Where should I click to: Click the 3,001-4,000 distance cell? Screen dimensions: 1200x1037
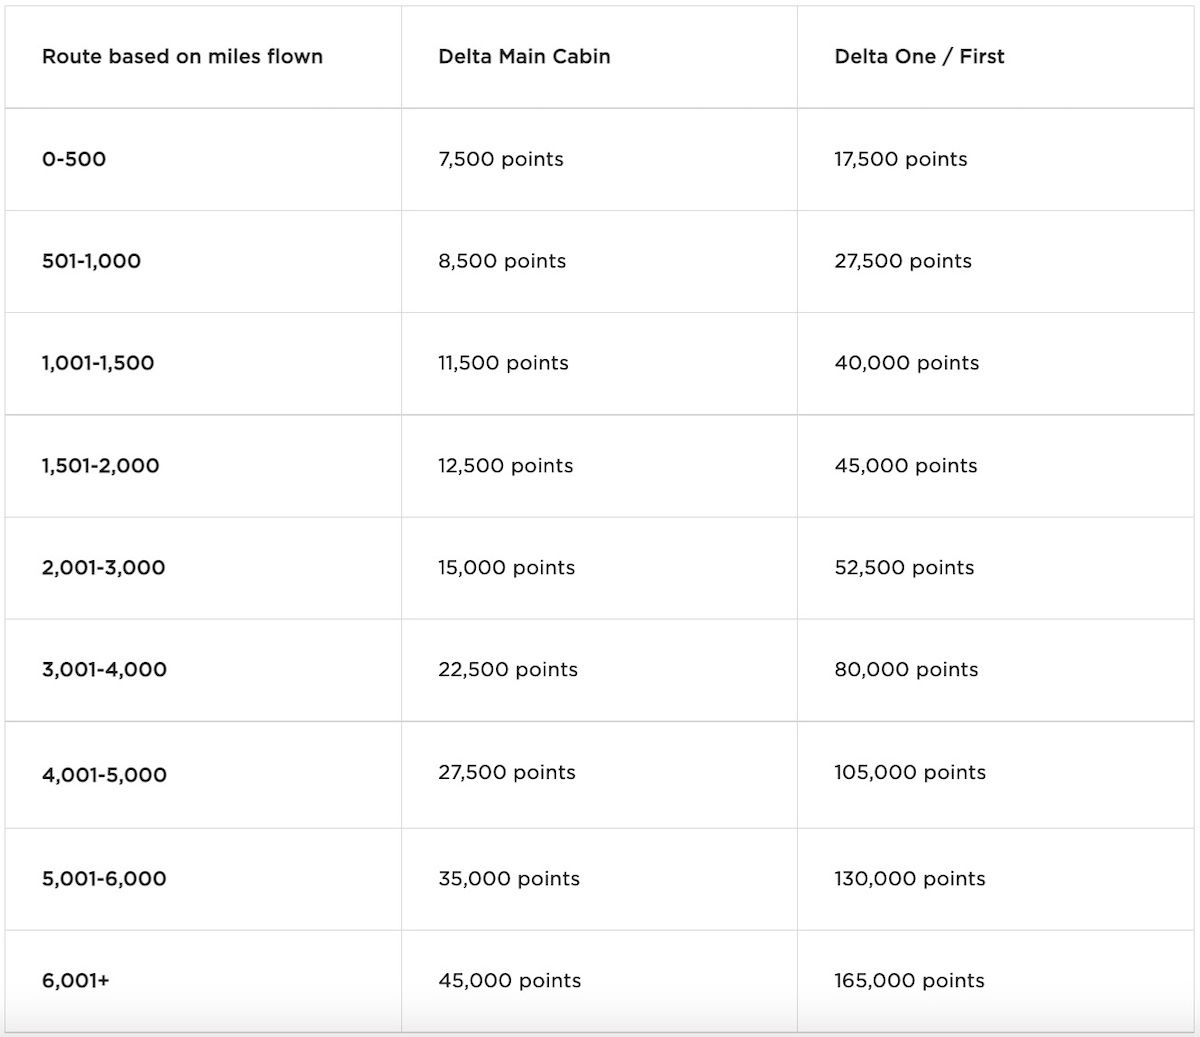(x=104, y=670)
